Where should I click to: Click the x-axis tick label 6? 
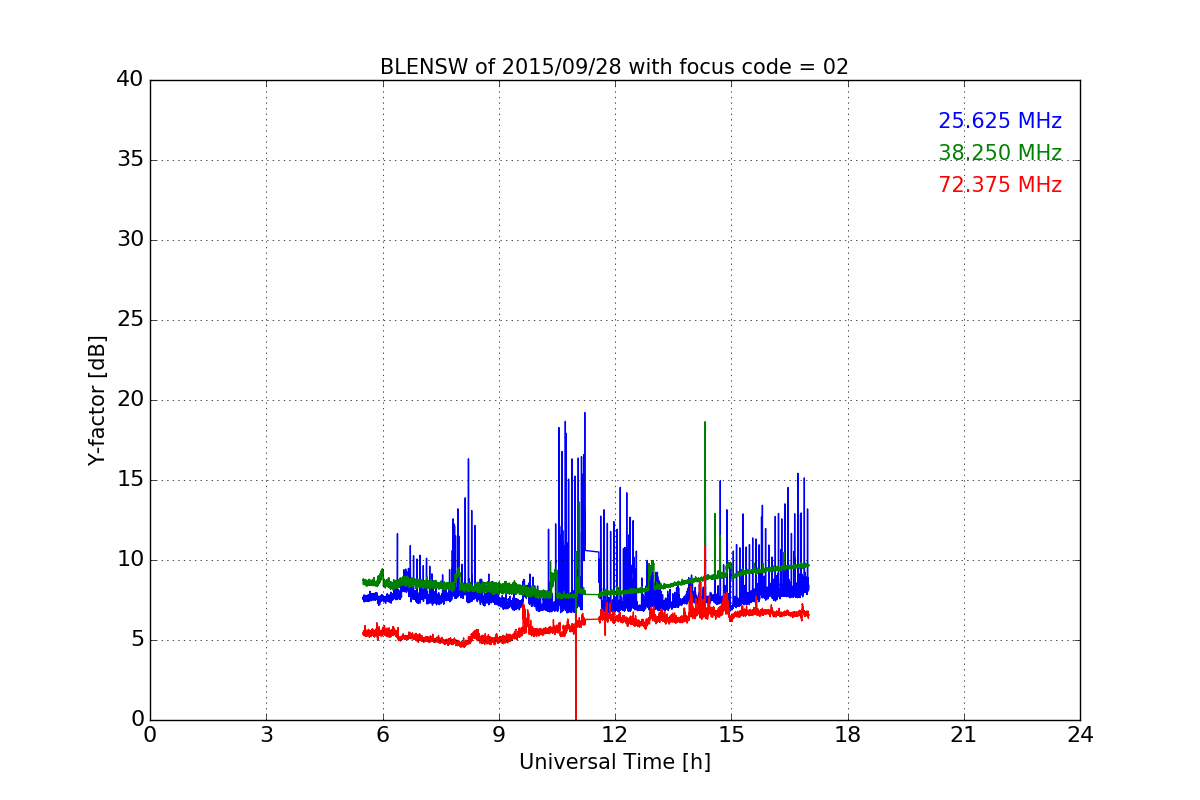click(382, 734)
